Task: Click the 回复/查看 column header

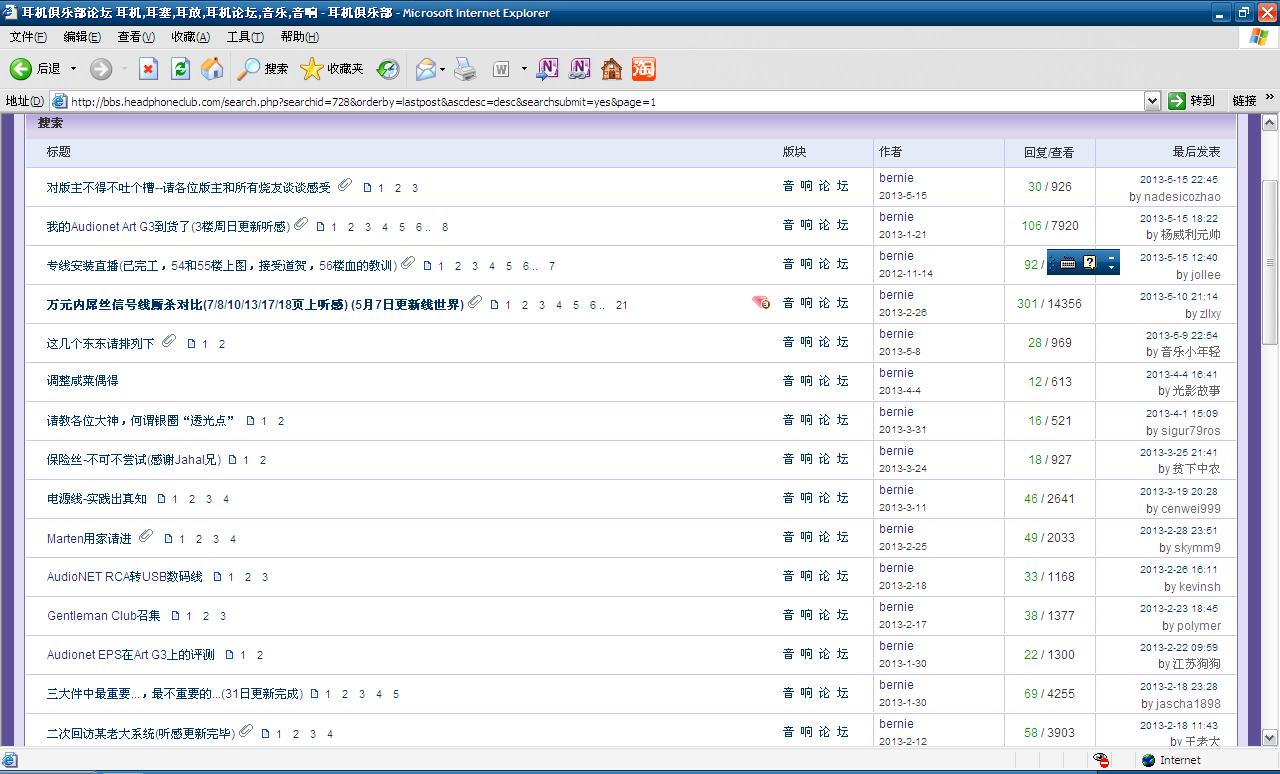Action: 1049,152
